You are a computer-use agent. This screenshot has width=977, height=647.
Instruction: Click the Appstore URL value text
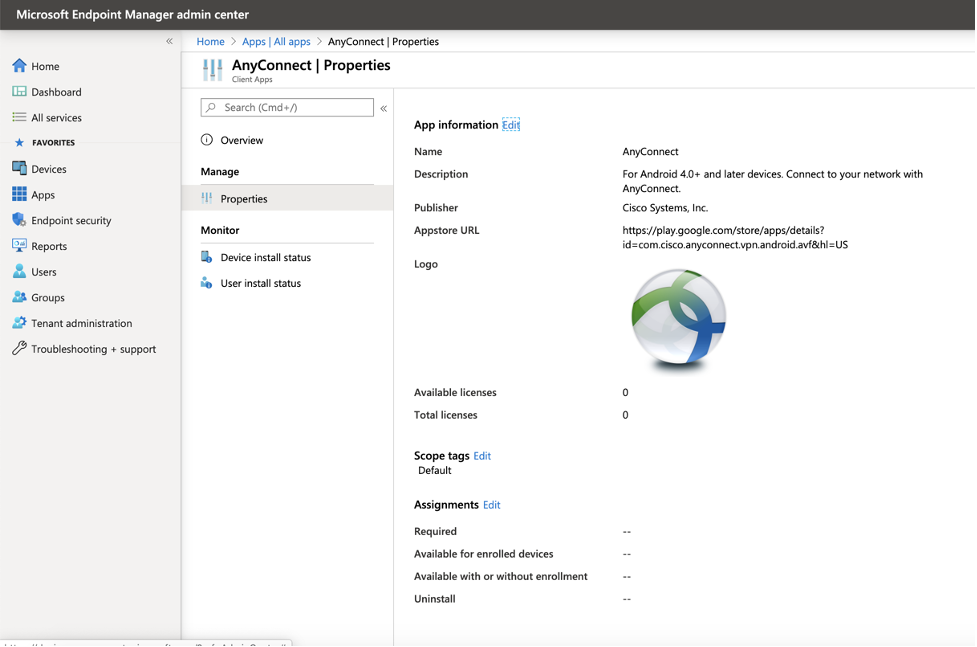[x=735, y=237]
